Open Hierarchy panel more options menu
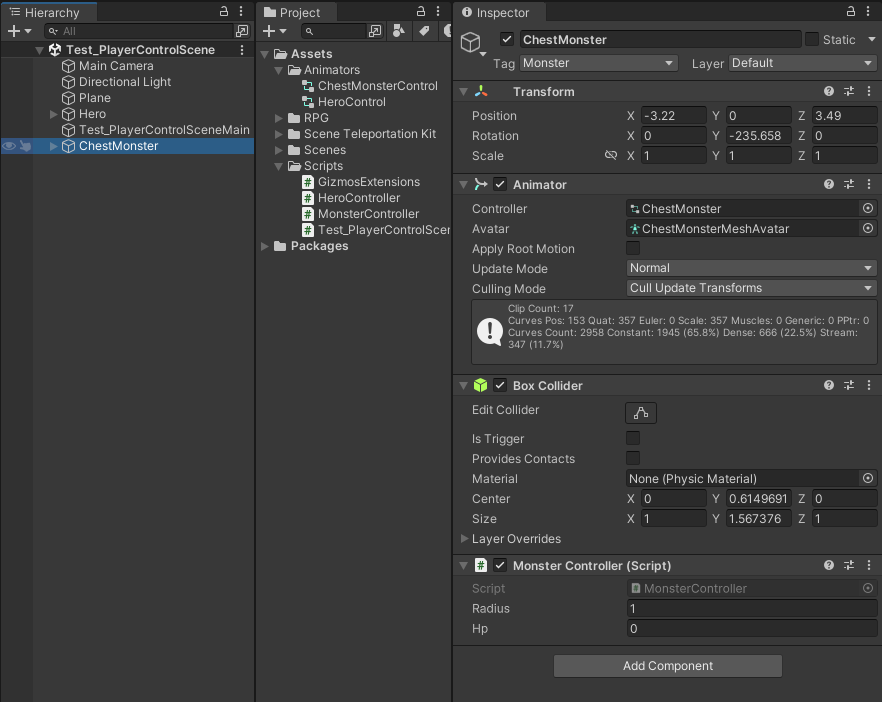Viewport: 882px width, 702px height. (x=241, y=11)
